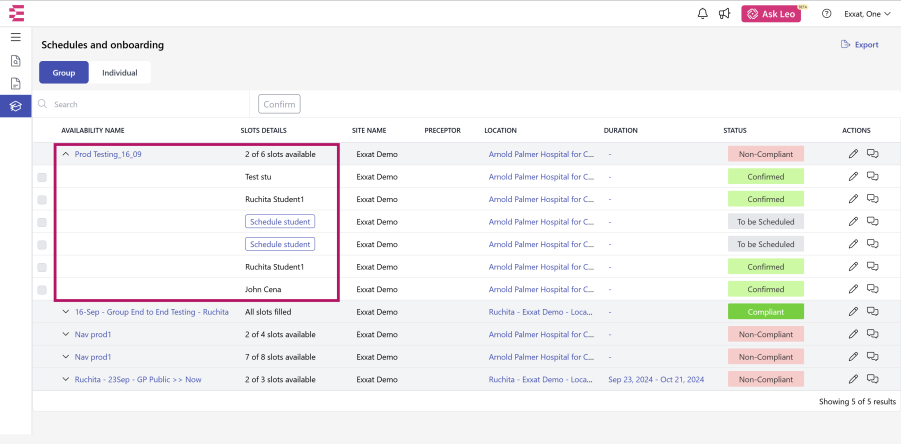Click Confirmed status for John Cena
The height and width of the screenshot is (444, 902).
click(x=766, y=289)
